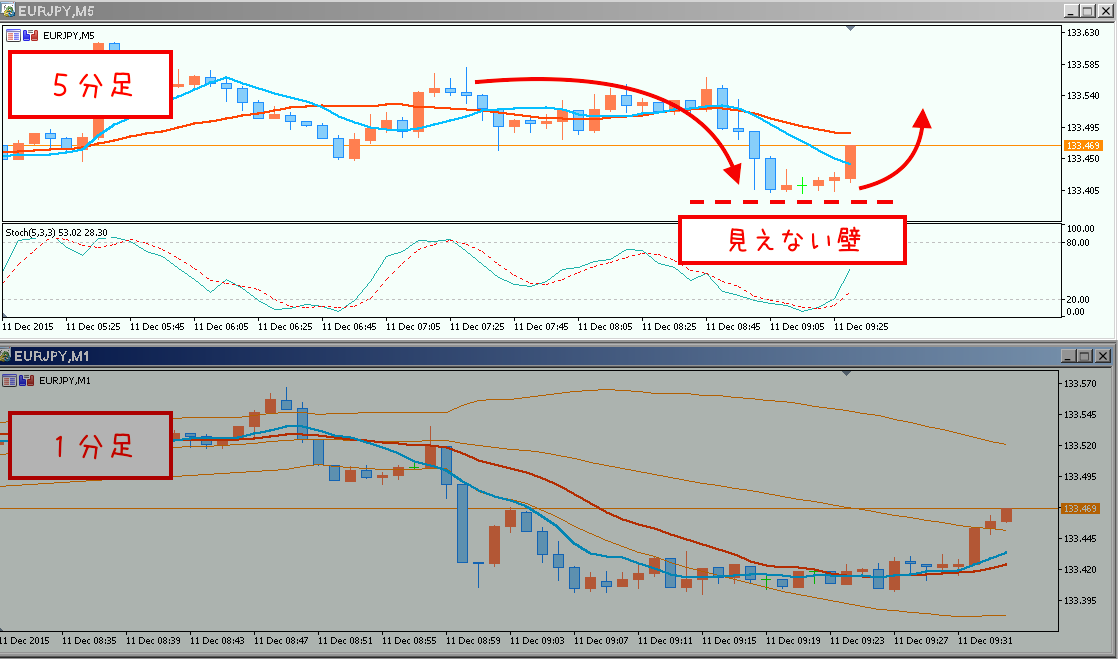Maximize the EURJPY,M5 chart window
Viewport: 1118px width, 659px height.
pyautogui.click(x=1087, y=11)
